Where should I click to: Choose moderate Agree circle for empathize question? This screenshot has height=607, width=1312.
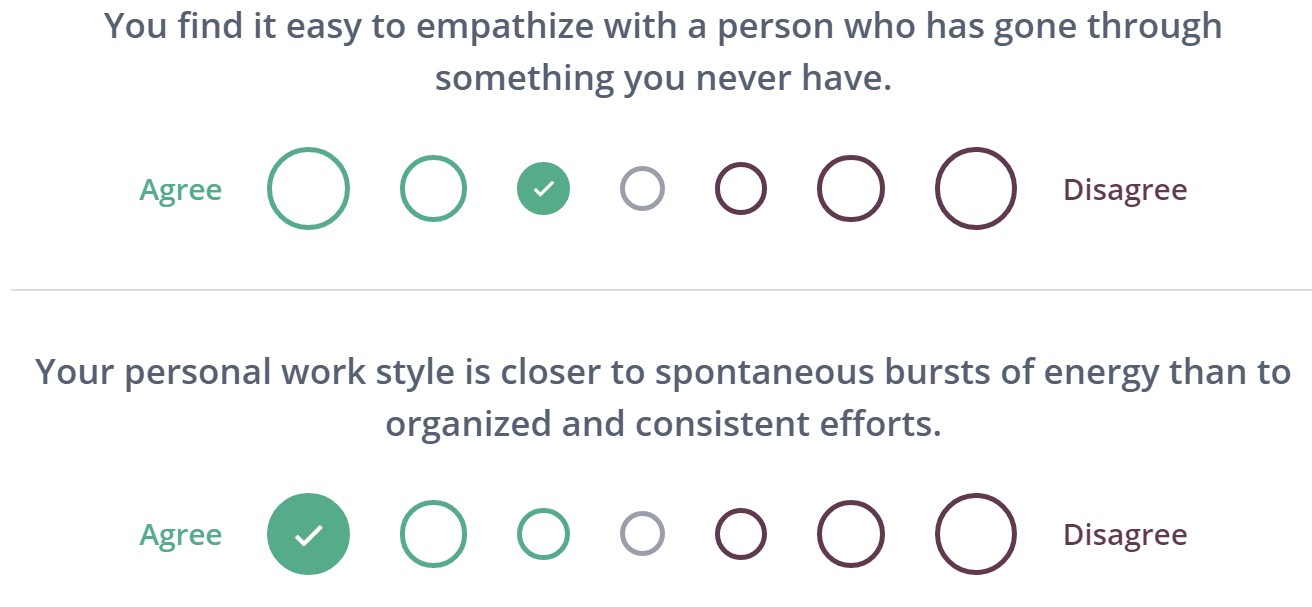433,188
